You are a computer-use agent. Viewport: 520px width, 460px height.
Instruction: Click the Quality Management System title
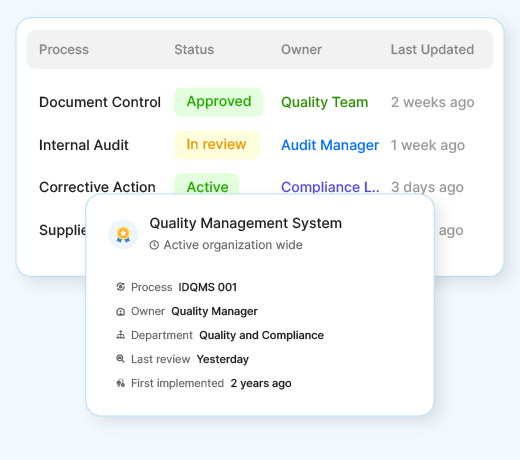point(246,223)
